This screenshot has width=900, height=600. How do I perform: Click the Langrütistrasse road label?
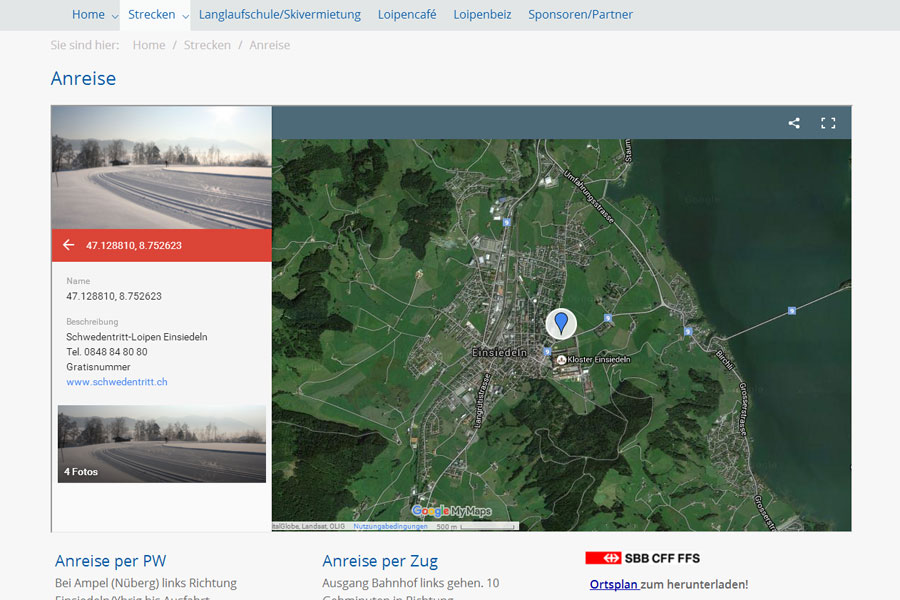(x=482, y=401)
